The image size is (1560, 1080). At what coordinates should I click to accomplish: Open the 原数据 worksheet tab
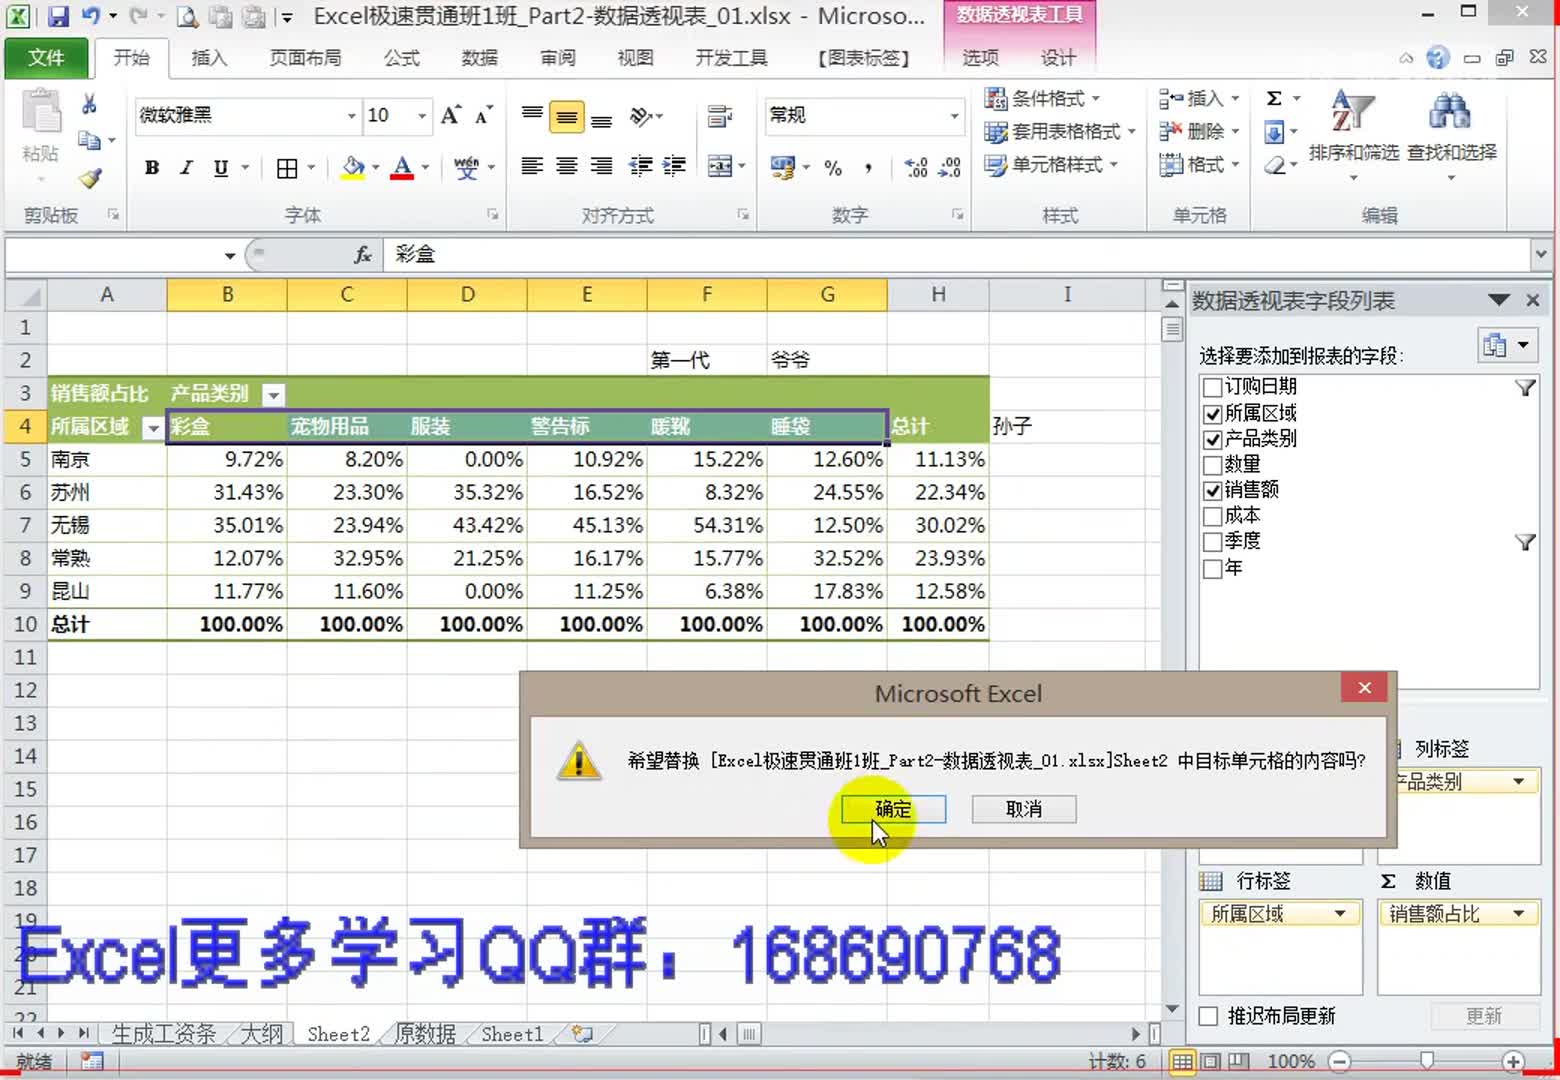click(425, 1034)
